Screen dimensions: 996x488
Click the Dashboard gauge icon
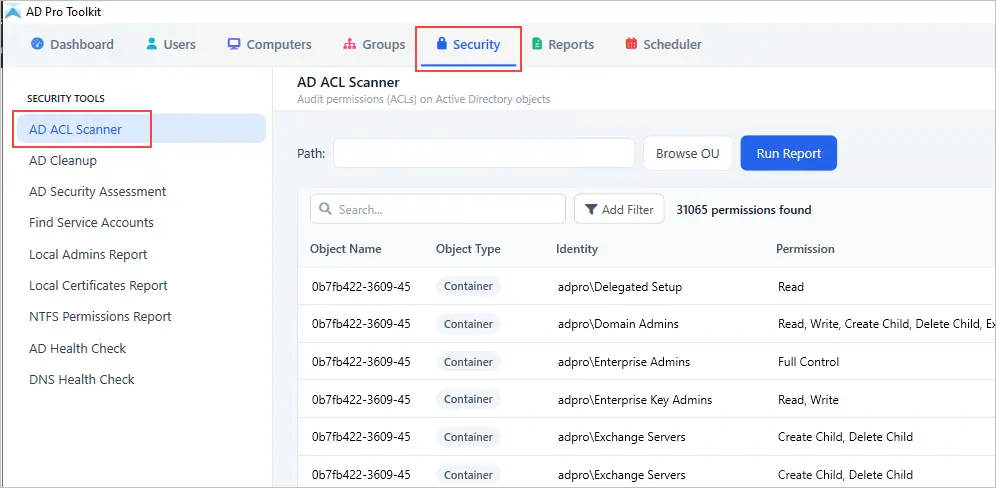point(37,44)
